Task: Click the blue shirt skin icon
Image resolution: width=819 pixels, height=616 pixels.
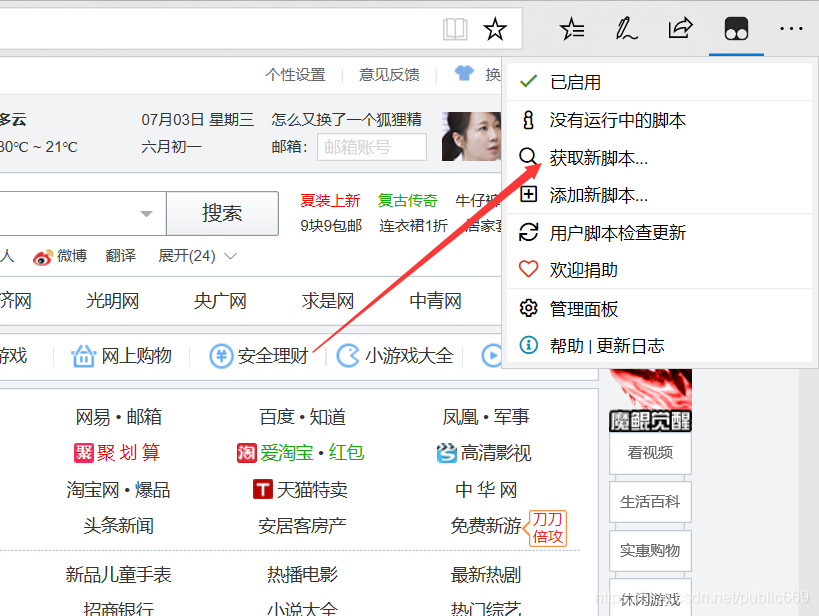Action: pyautogui.click(x=464, y=73)
